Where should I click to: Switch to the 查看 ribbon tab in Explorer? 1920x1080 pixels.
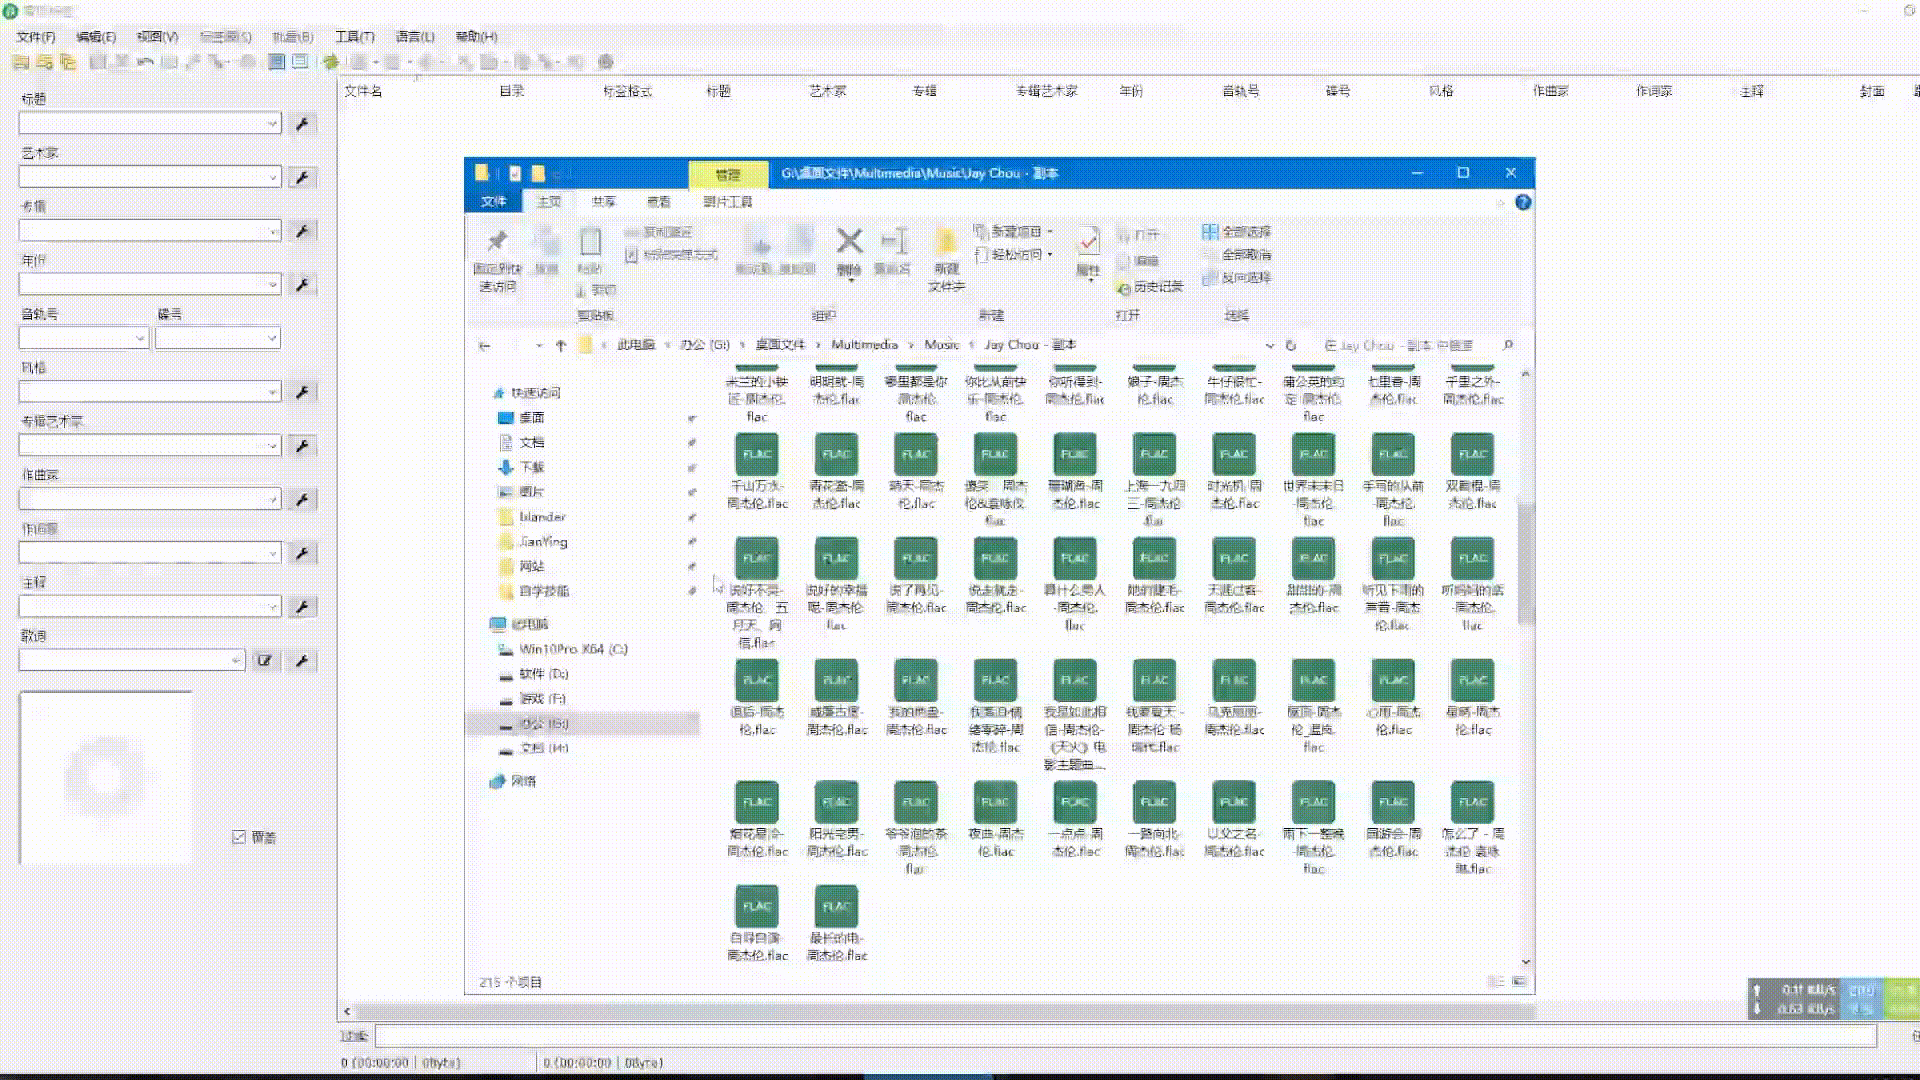tap(658, 202)
